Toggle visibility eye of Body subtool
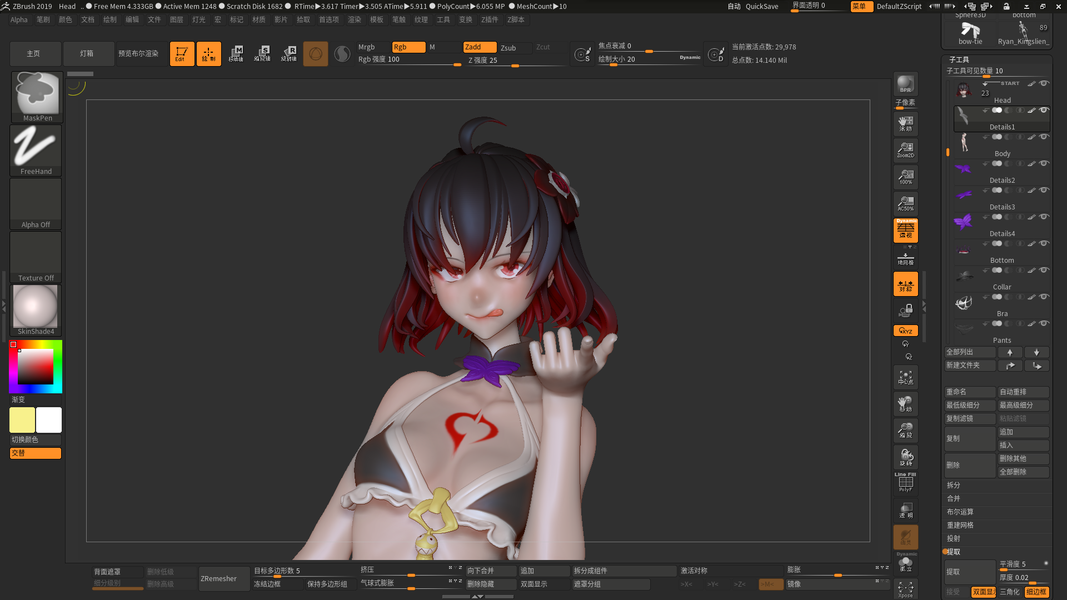Image resolution: width=1067 pixels, height=600 pixels. pos(1044,137)
